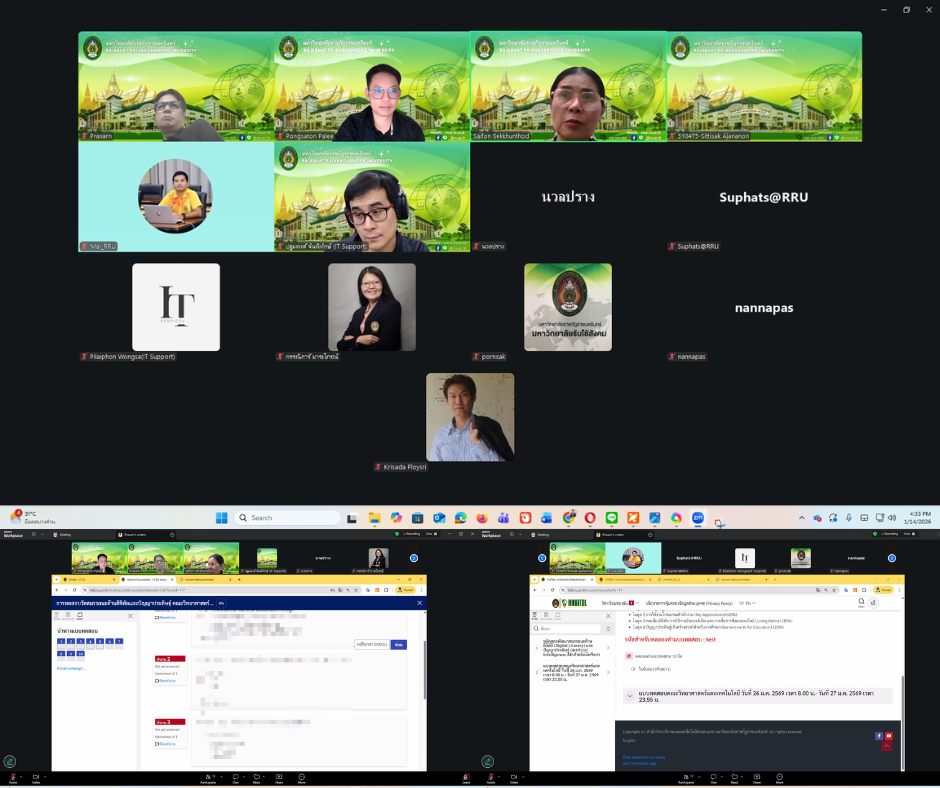This screenshot has height=788, width=940.
Task: Click the Windows Start button
Action: tap(220, 518)
